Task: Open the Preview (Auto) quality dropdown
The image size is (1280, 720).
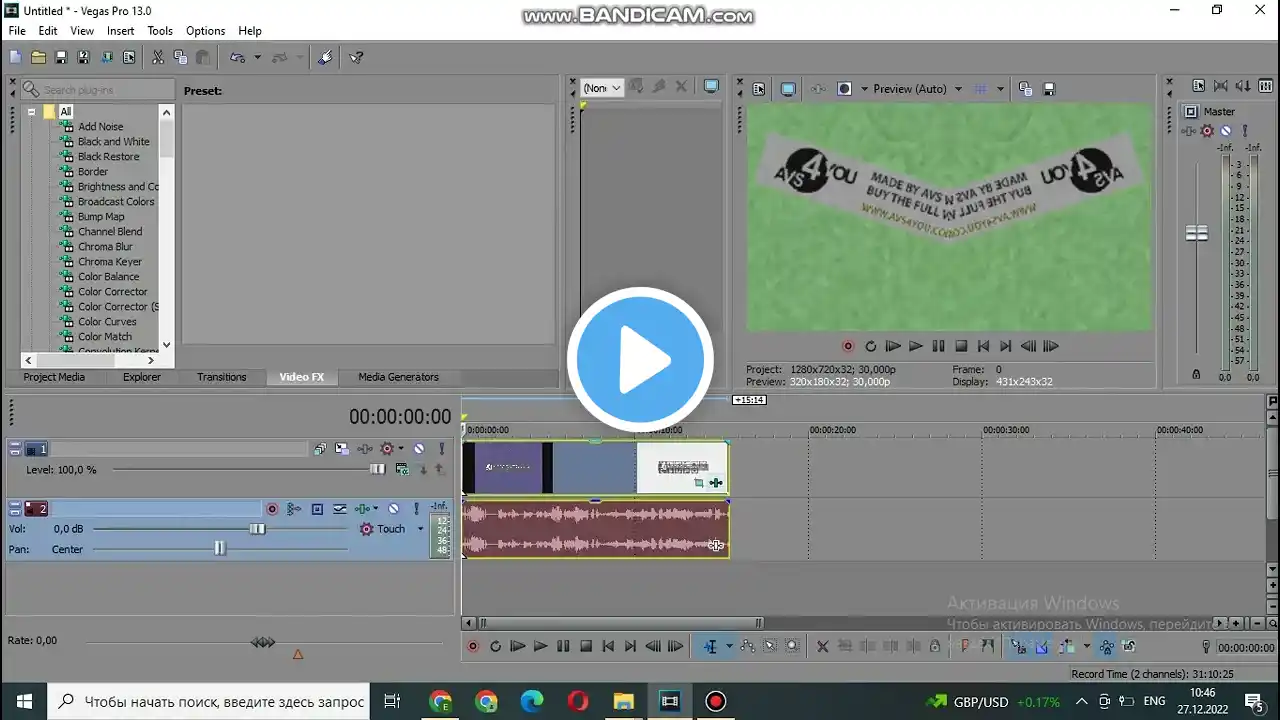Action: [957, 89]
